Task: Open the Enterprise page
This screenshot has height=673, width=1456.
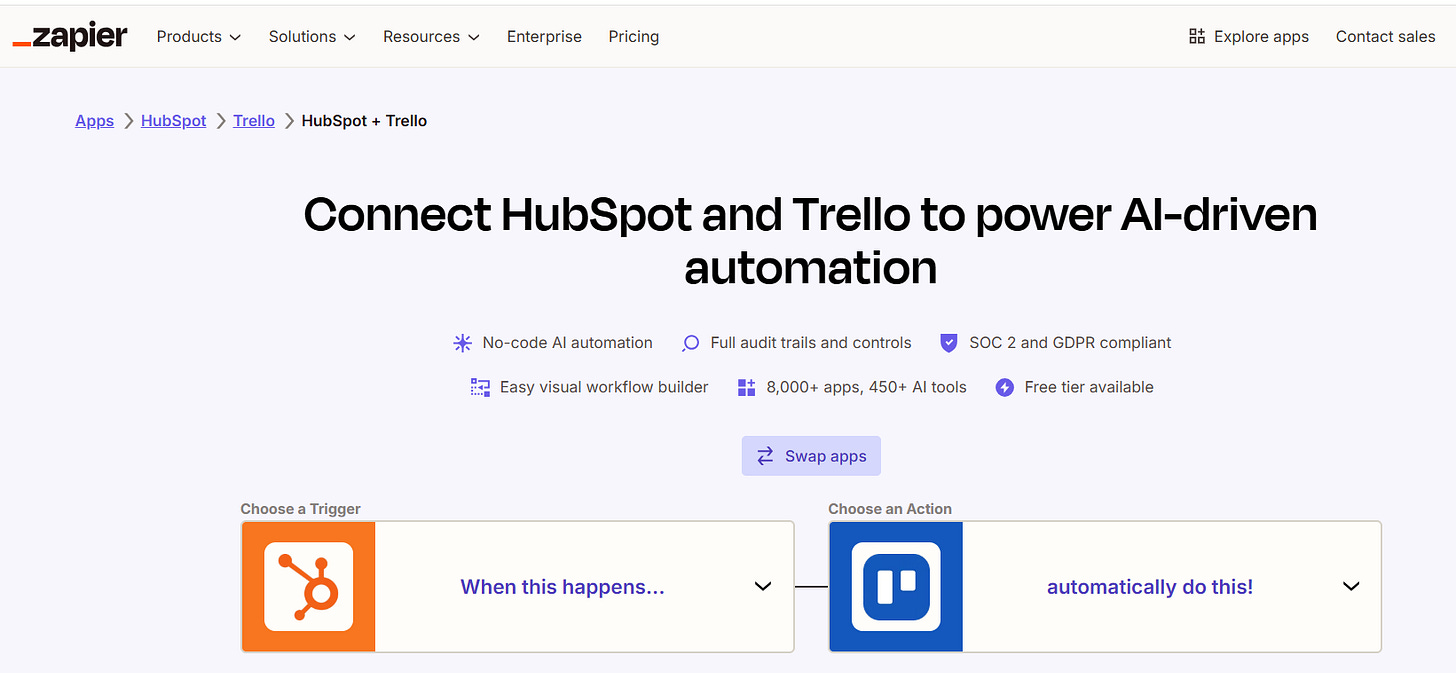Action: [x=544, y=37]
